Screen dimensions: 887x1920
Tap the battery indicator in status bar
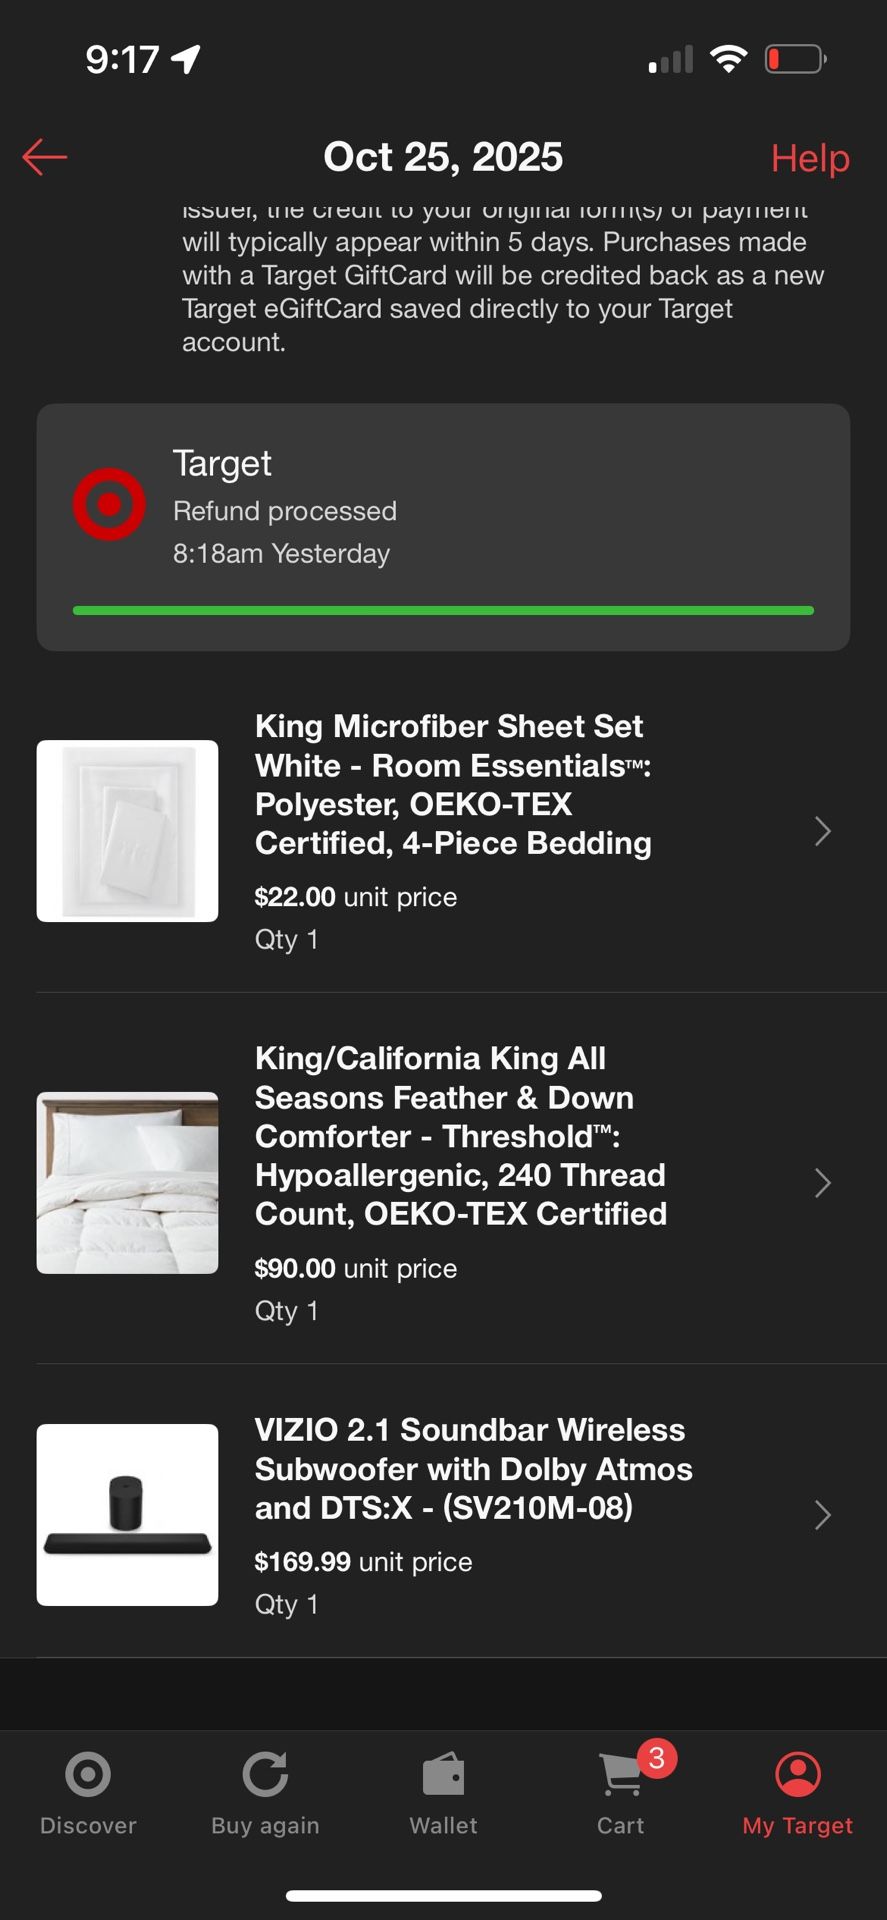pos(794,60)
